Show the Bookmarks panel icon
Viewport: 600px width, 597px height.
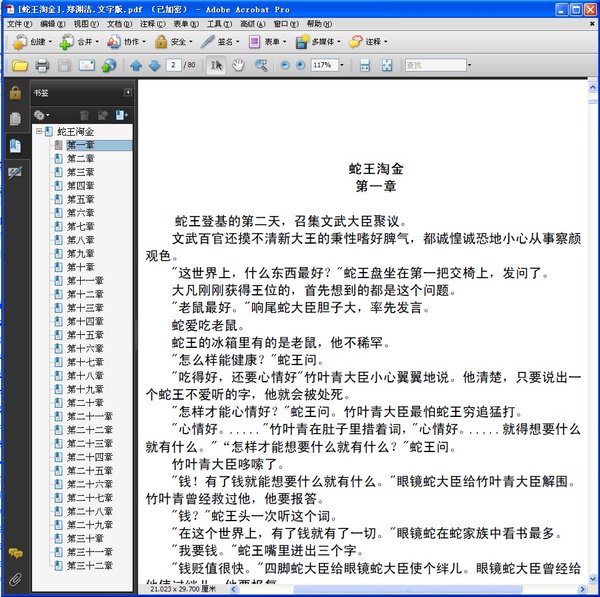click(15, 146)
